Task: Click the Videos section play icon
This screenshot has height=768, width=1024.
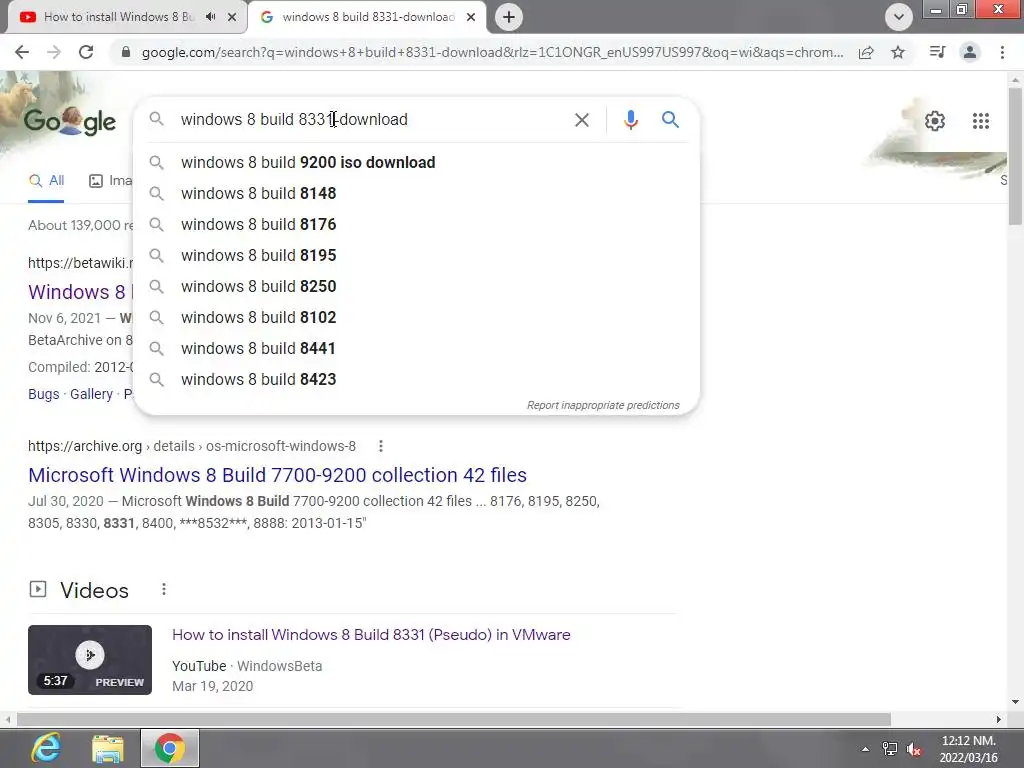Action: (38, 590)
